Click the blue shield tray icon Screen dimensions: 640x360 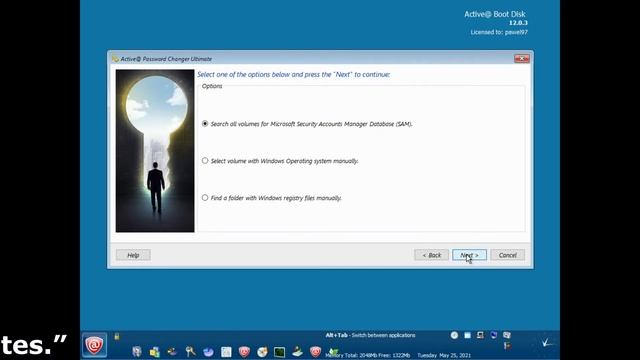(x=493, y=335)
